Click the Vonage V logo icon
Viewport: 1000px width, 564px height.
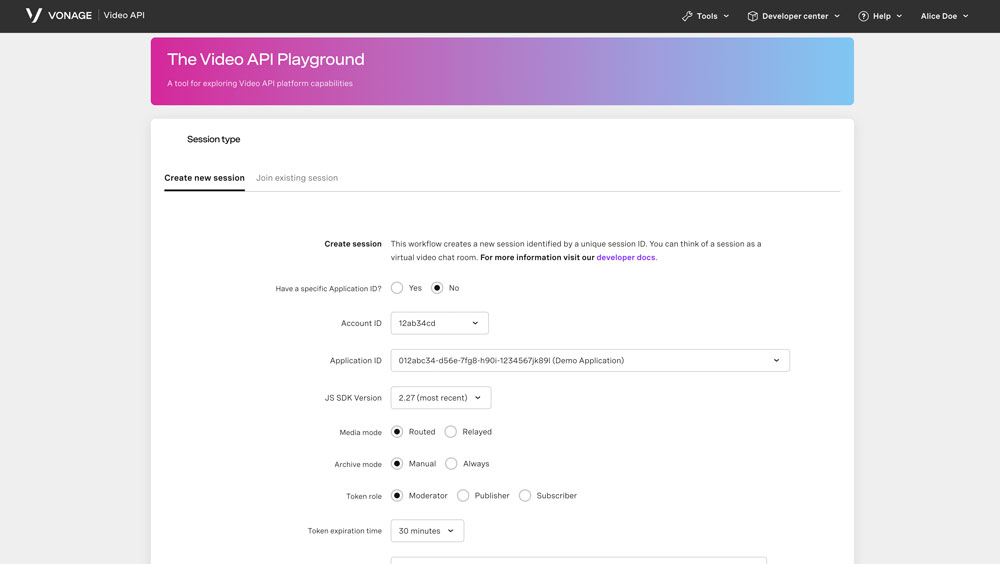pyautogui.click(x=34, y=15)
